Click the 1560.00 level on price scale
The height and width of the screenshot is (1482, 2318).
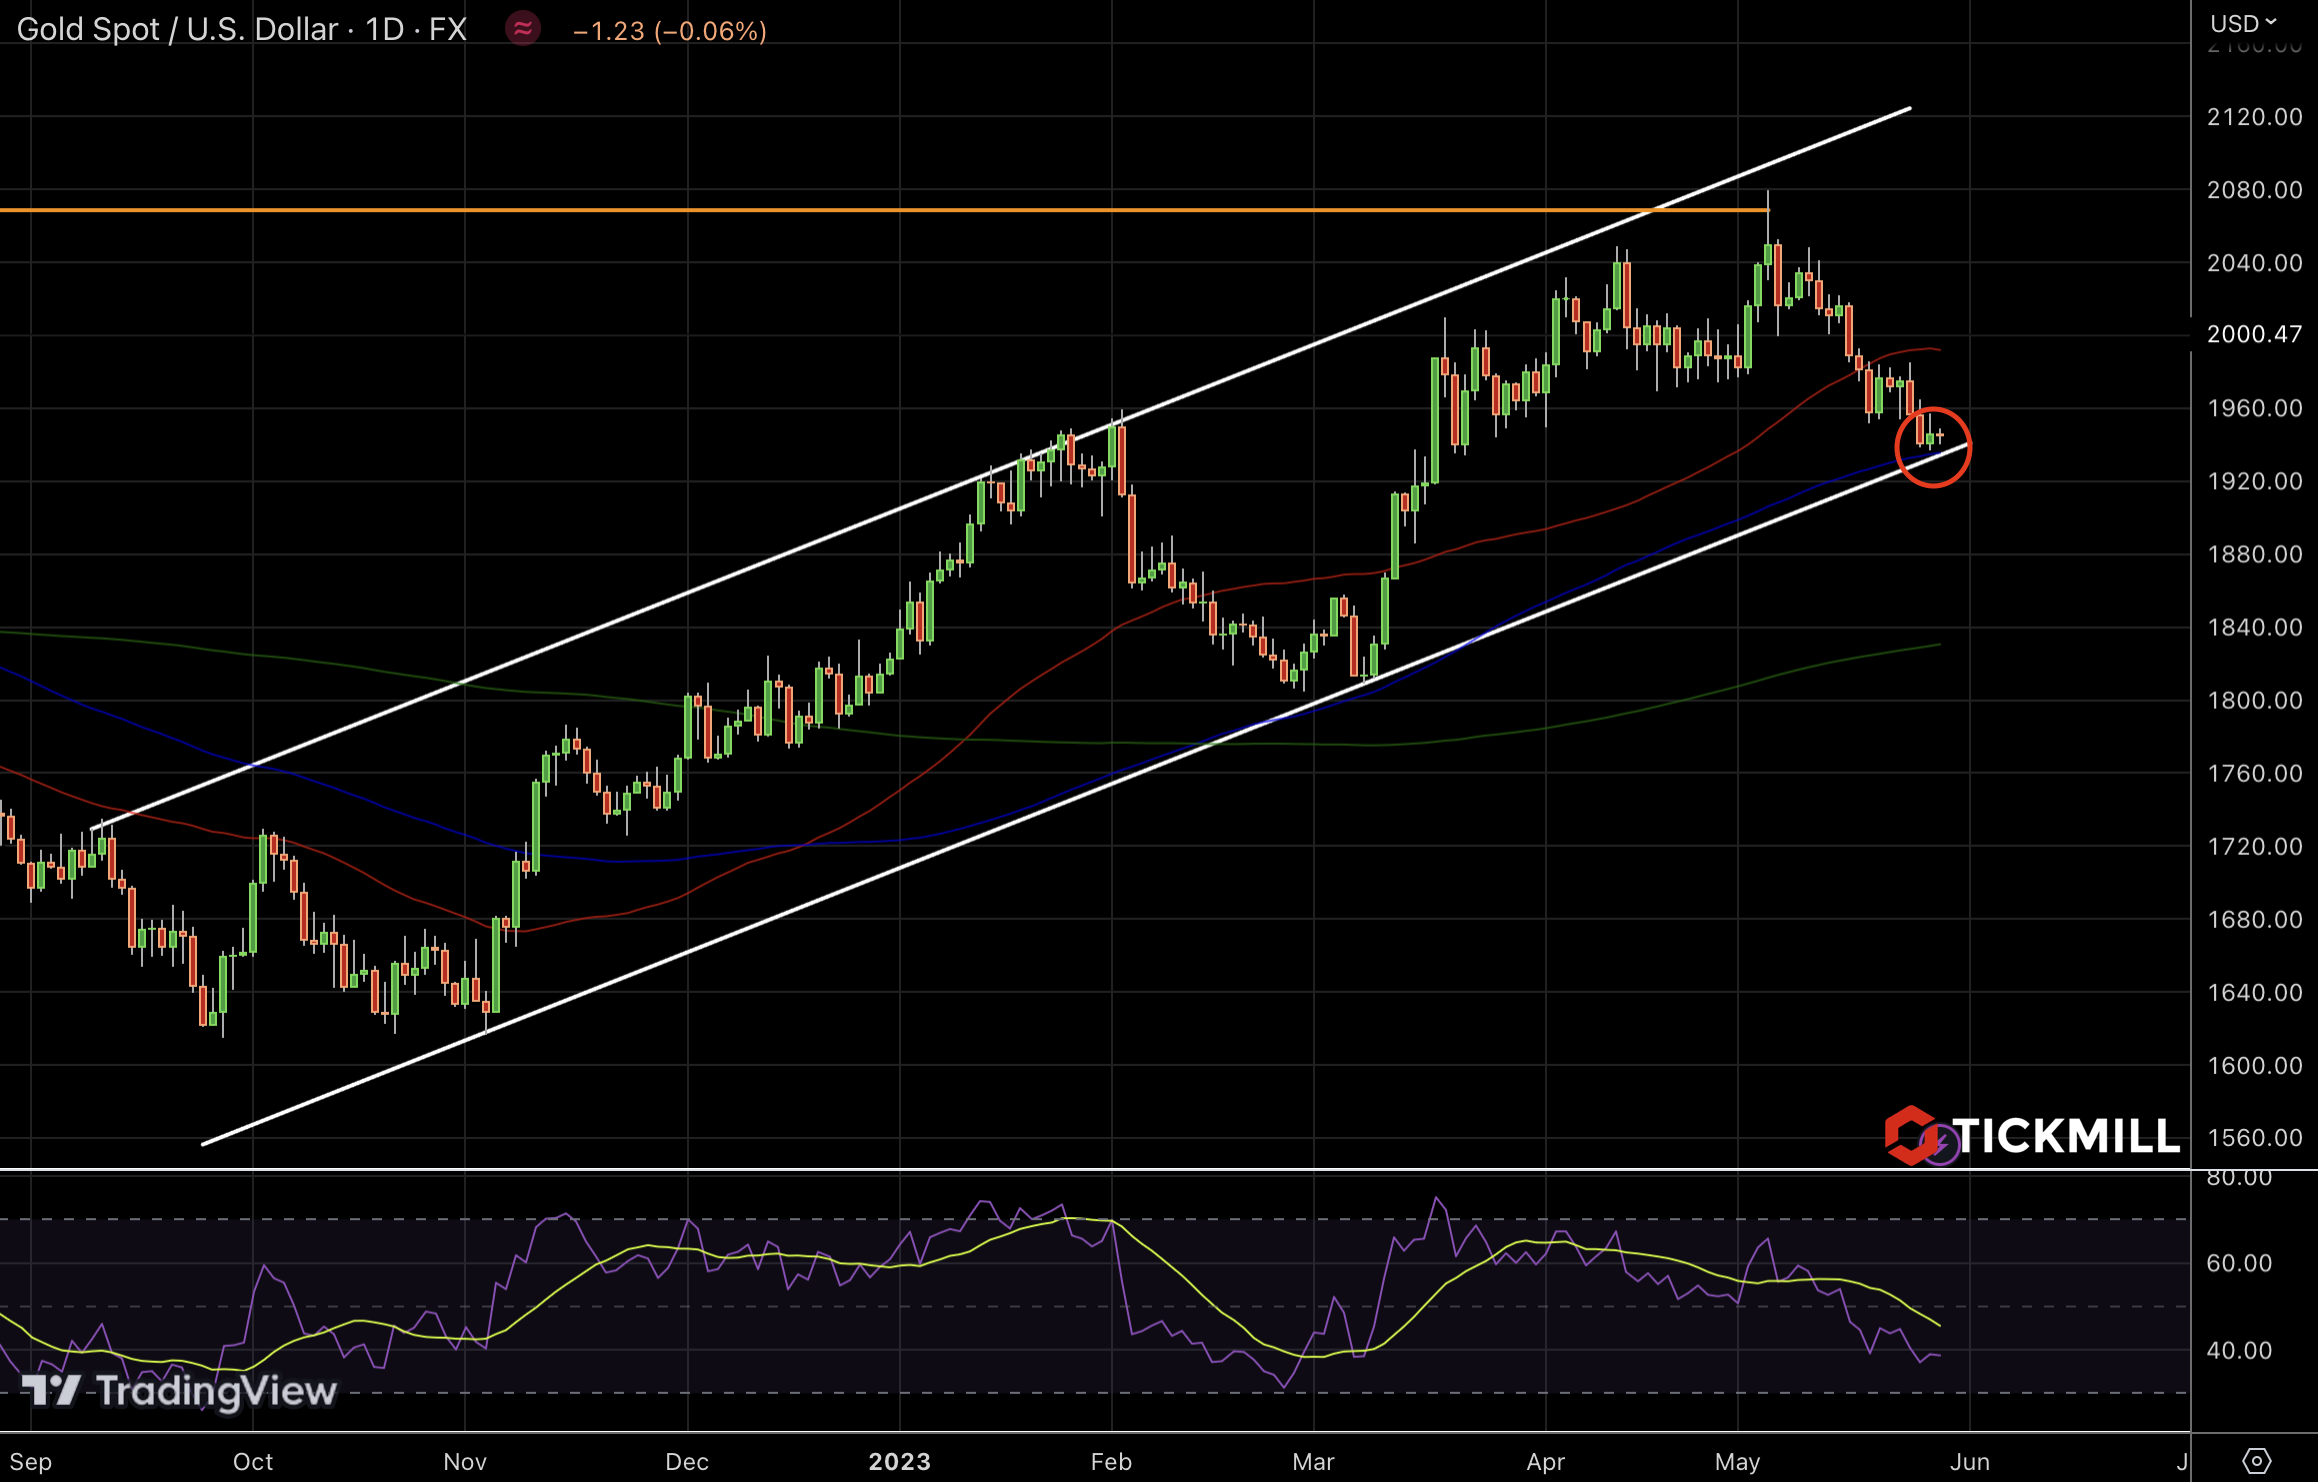[2254, 1138]
